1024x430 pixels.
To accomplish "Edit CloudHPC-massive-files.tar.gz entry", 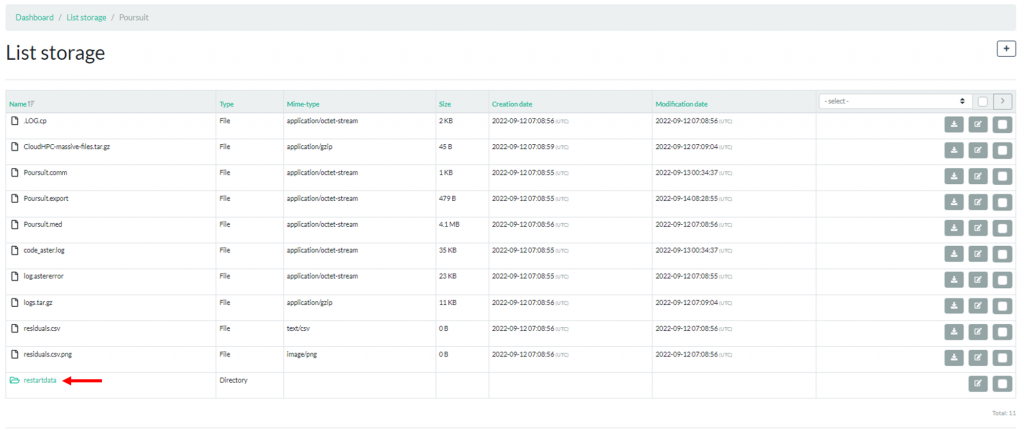I will coord(978,150).
